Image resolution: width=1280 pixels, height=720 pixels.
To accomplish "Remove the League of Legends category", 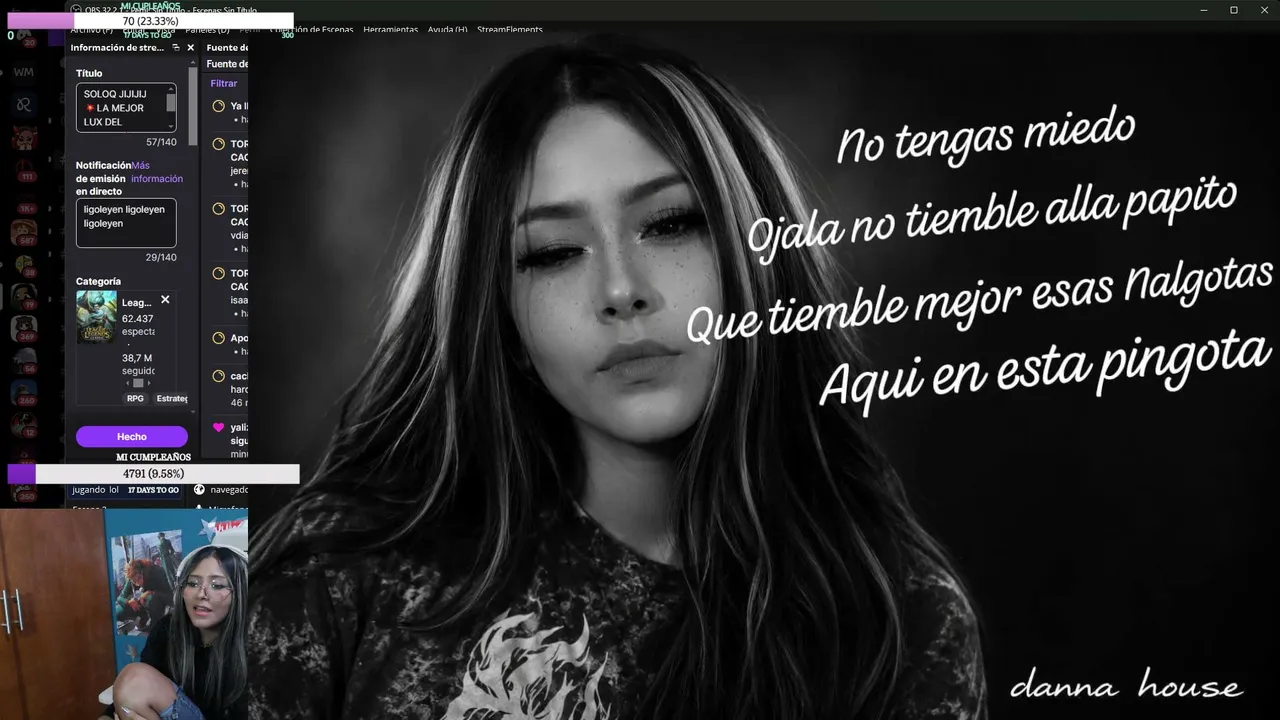I will click(x=165, y=300).
